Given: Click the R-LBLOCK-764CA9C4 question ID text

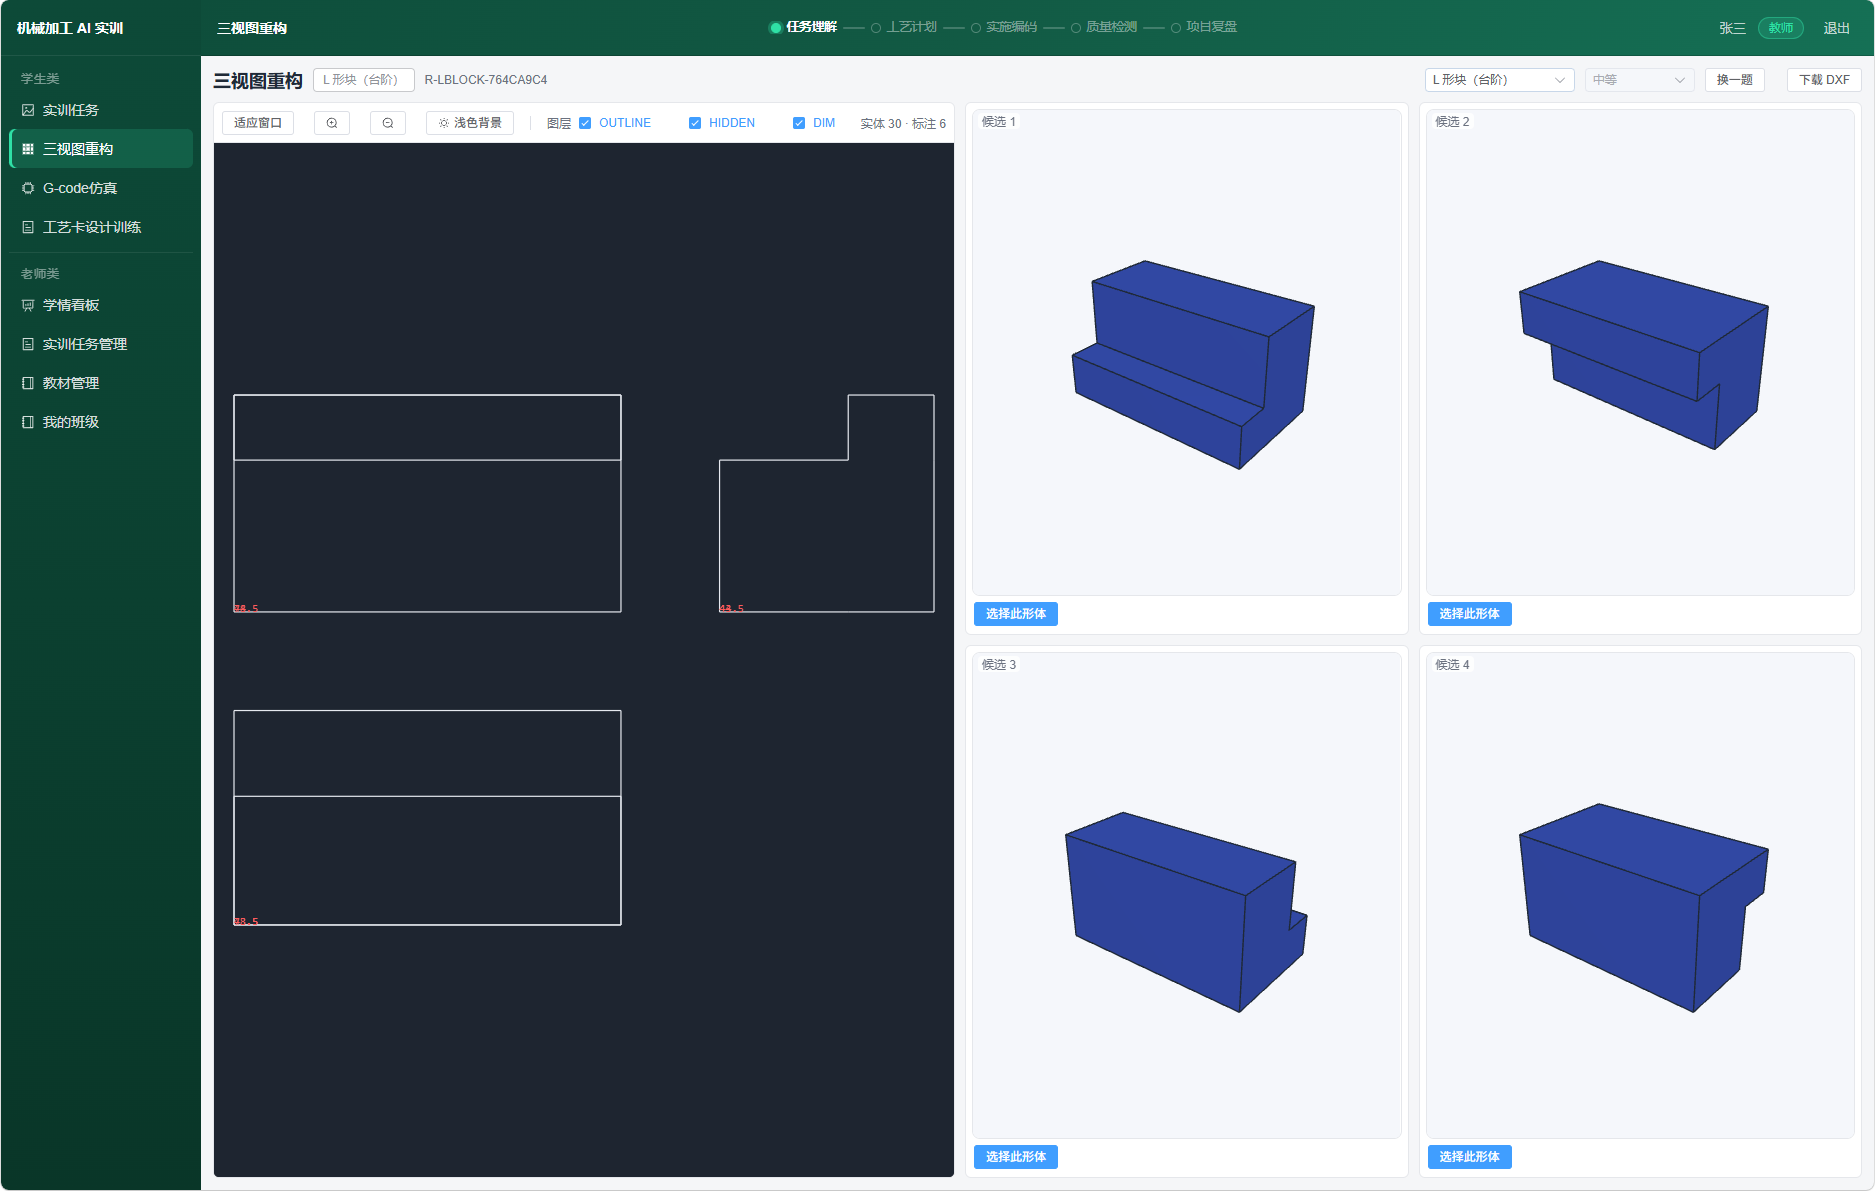Looking at the screenshot, I should [486, 80].
